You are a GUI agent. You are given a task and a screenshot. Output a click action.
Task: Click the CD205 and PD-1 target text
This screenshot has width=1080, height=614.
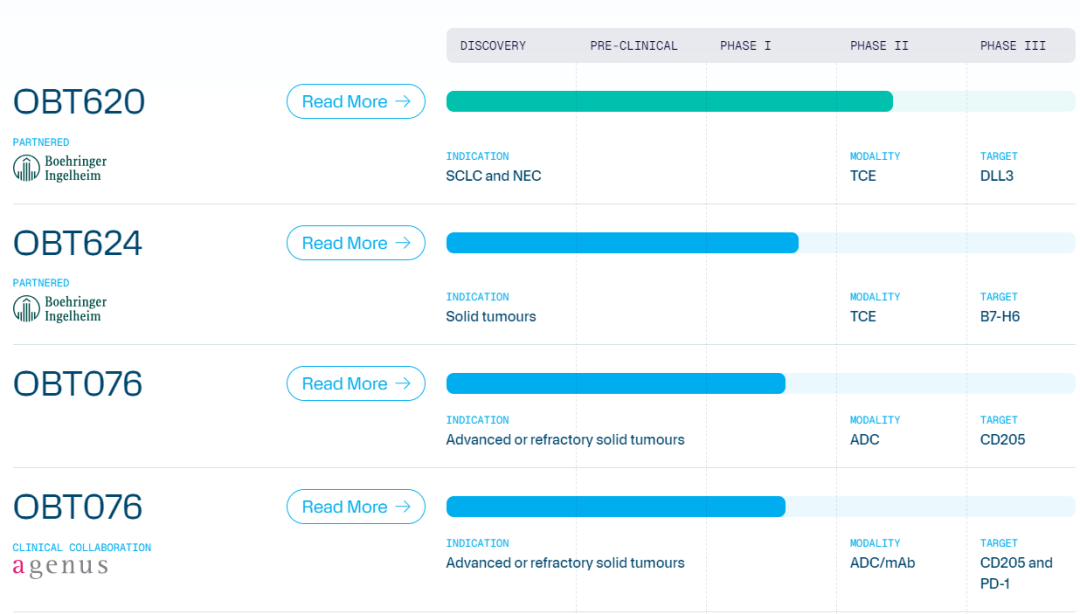(1016, 573)
